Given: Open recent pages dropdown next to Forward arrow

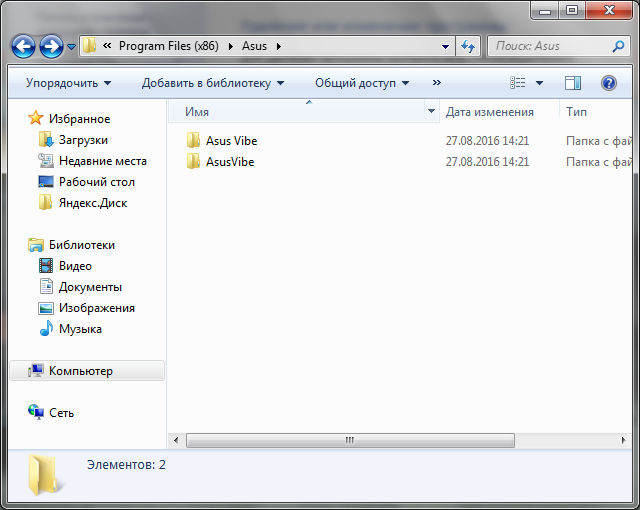Looking at the screenshot, I should tap(71, 47).
